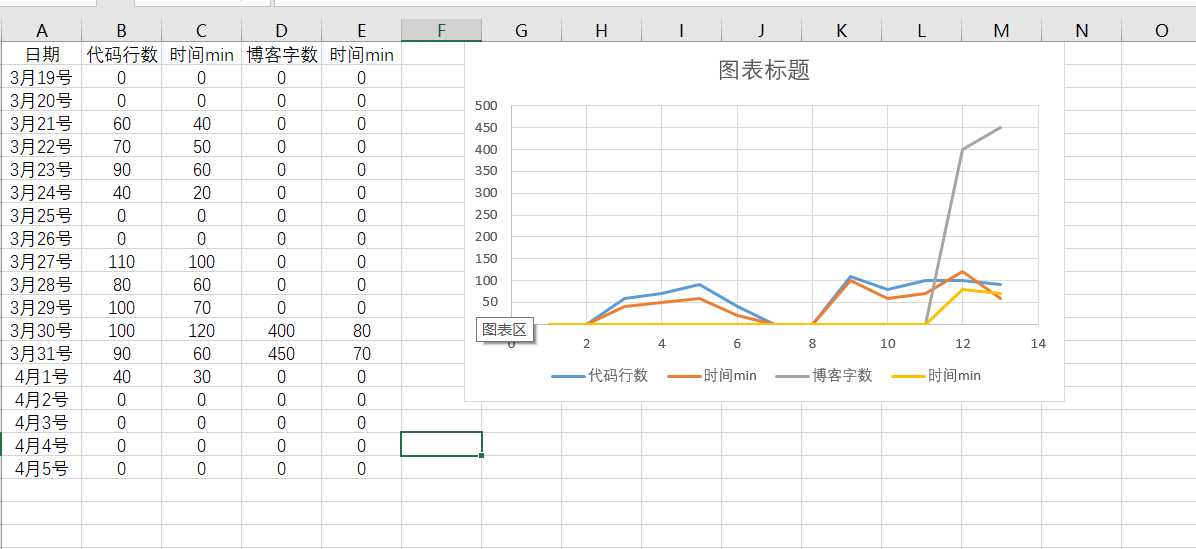Click the 50 cell in 3月22号 row
1196x549 pixels.
(x=201, y=146)
